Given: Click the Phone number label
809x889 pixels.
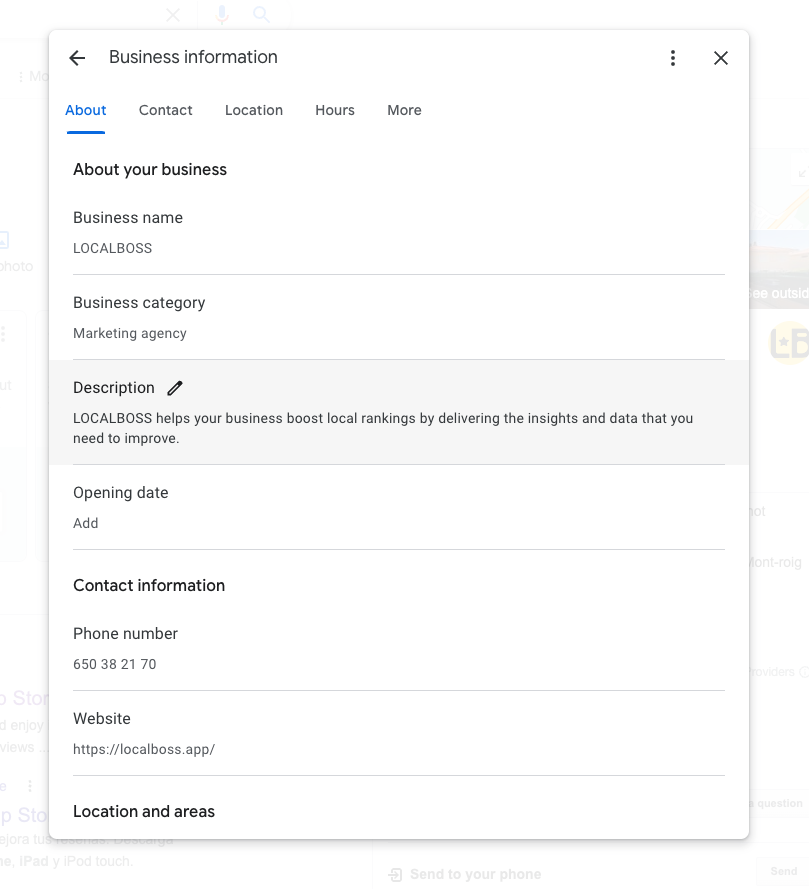Looking at the screenshot, I should click(x=125, y=634).
